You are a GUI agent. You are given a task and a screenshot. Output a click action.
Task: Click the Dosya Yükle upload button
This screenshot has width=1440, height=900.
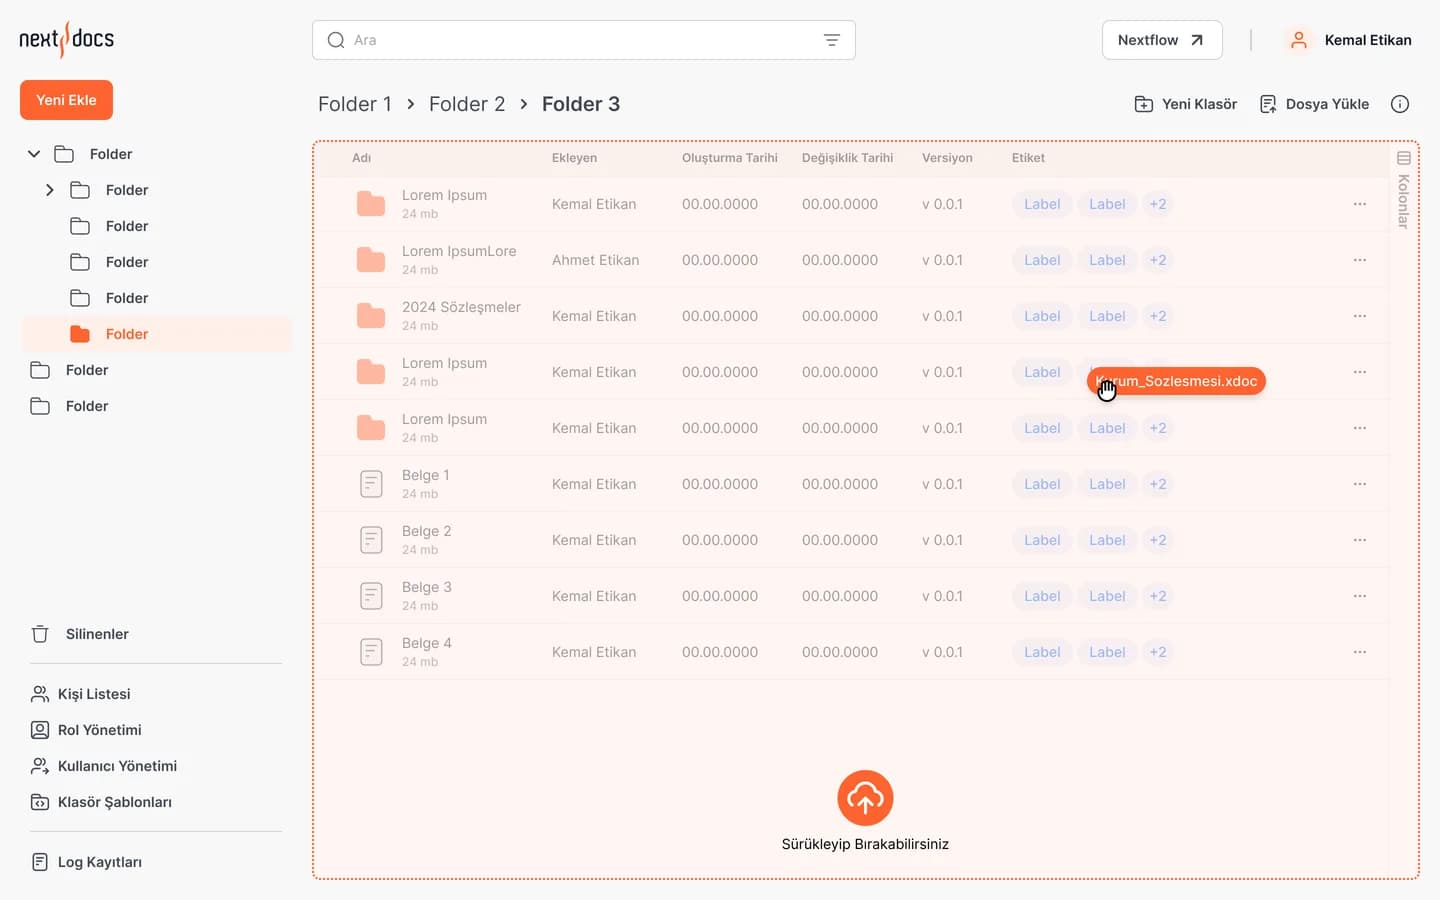pyautogui.click(x=1313, y=104)
